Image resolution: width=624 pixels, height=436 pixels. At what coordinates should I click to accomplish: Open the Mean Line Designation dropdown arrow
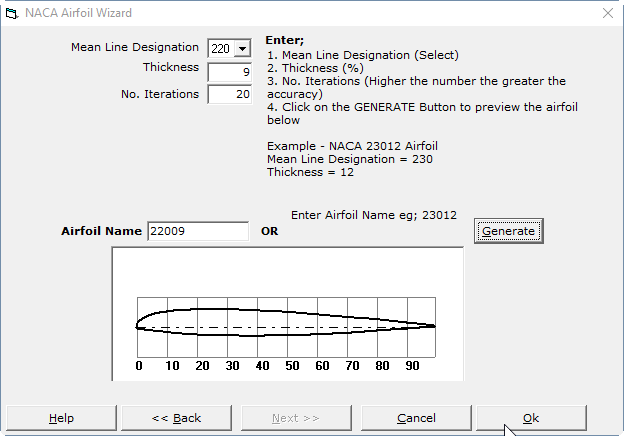pos(242,49)
